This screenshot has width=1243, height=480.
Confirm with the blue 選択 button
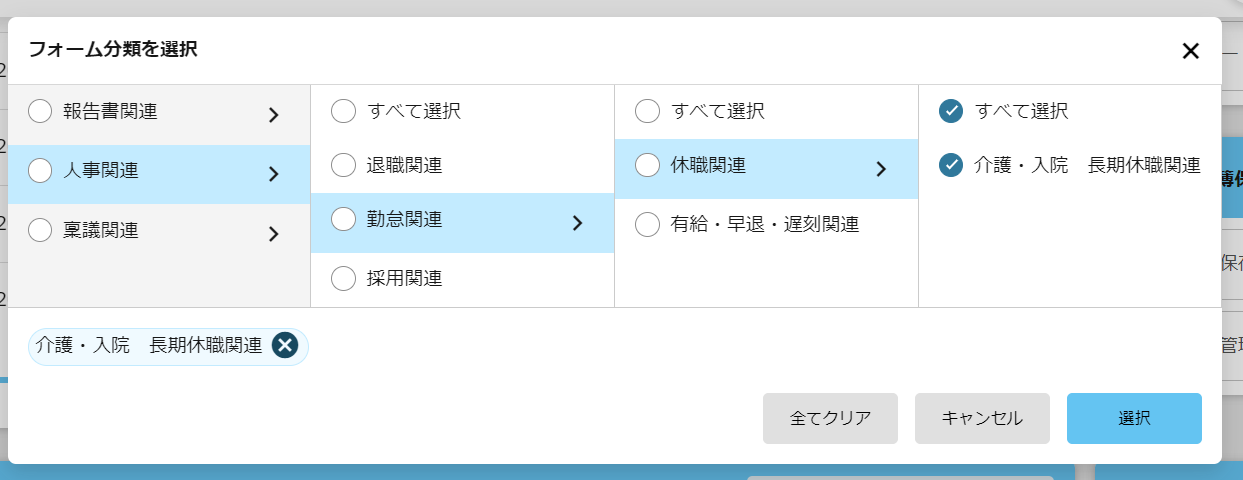pos(1134,418)
